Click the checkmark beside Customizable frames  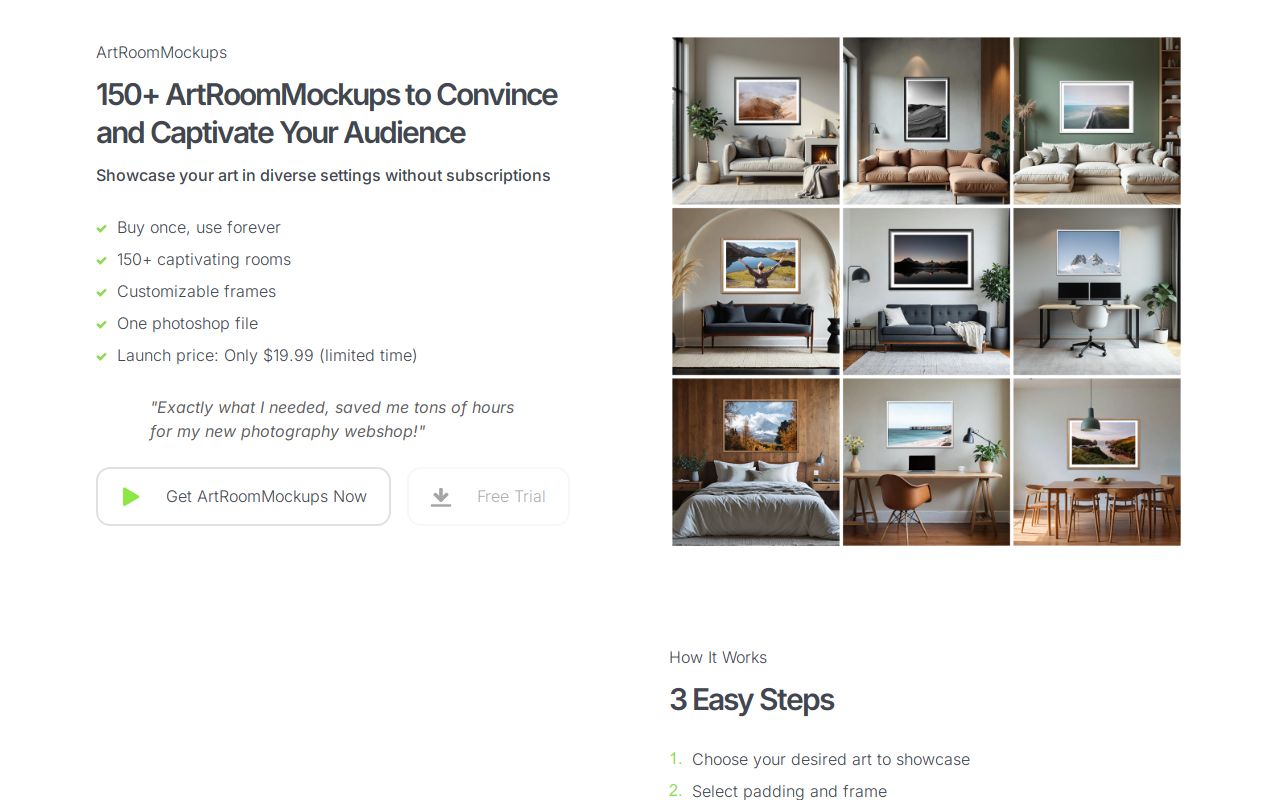coord(101,292)
